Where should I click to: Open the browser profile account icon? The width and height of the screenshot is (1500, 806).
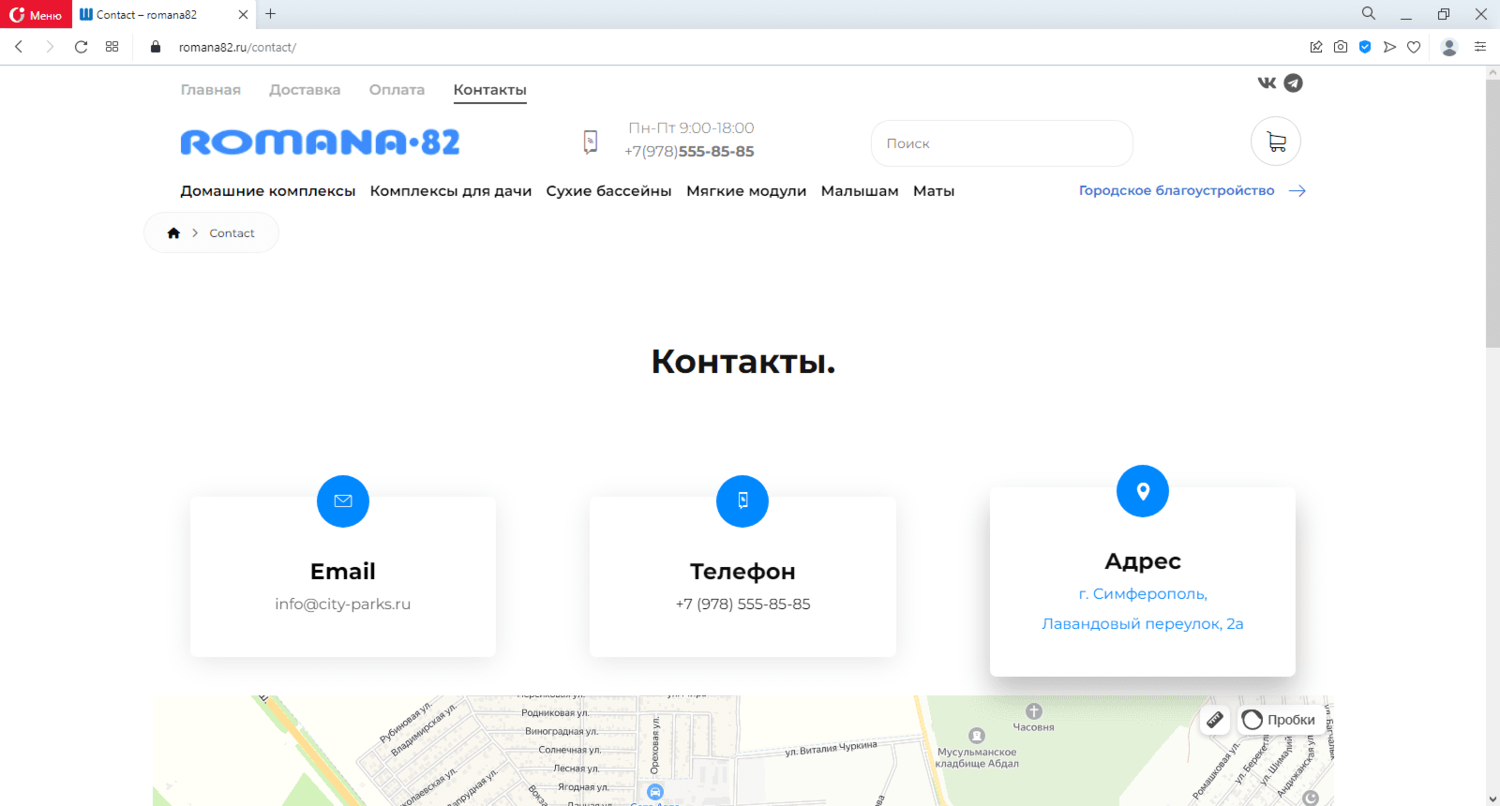coord(1449,47)
